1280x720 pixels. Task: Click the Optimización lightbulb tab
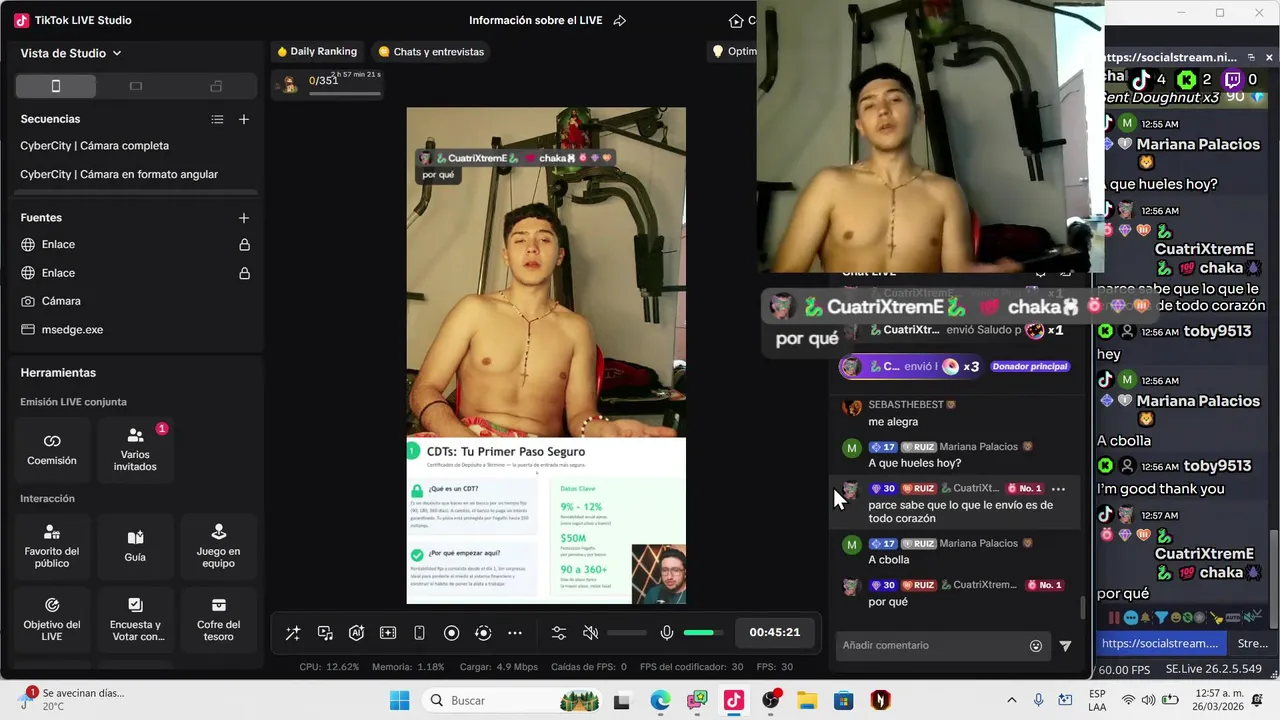tap(733, 51)
